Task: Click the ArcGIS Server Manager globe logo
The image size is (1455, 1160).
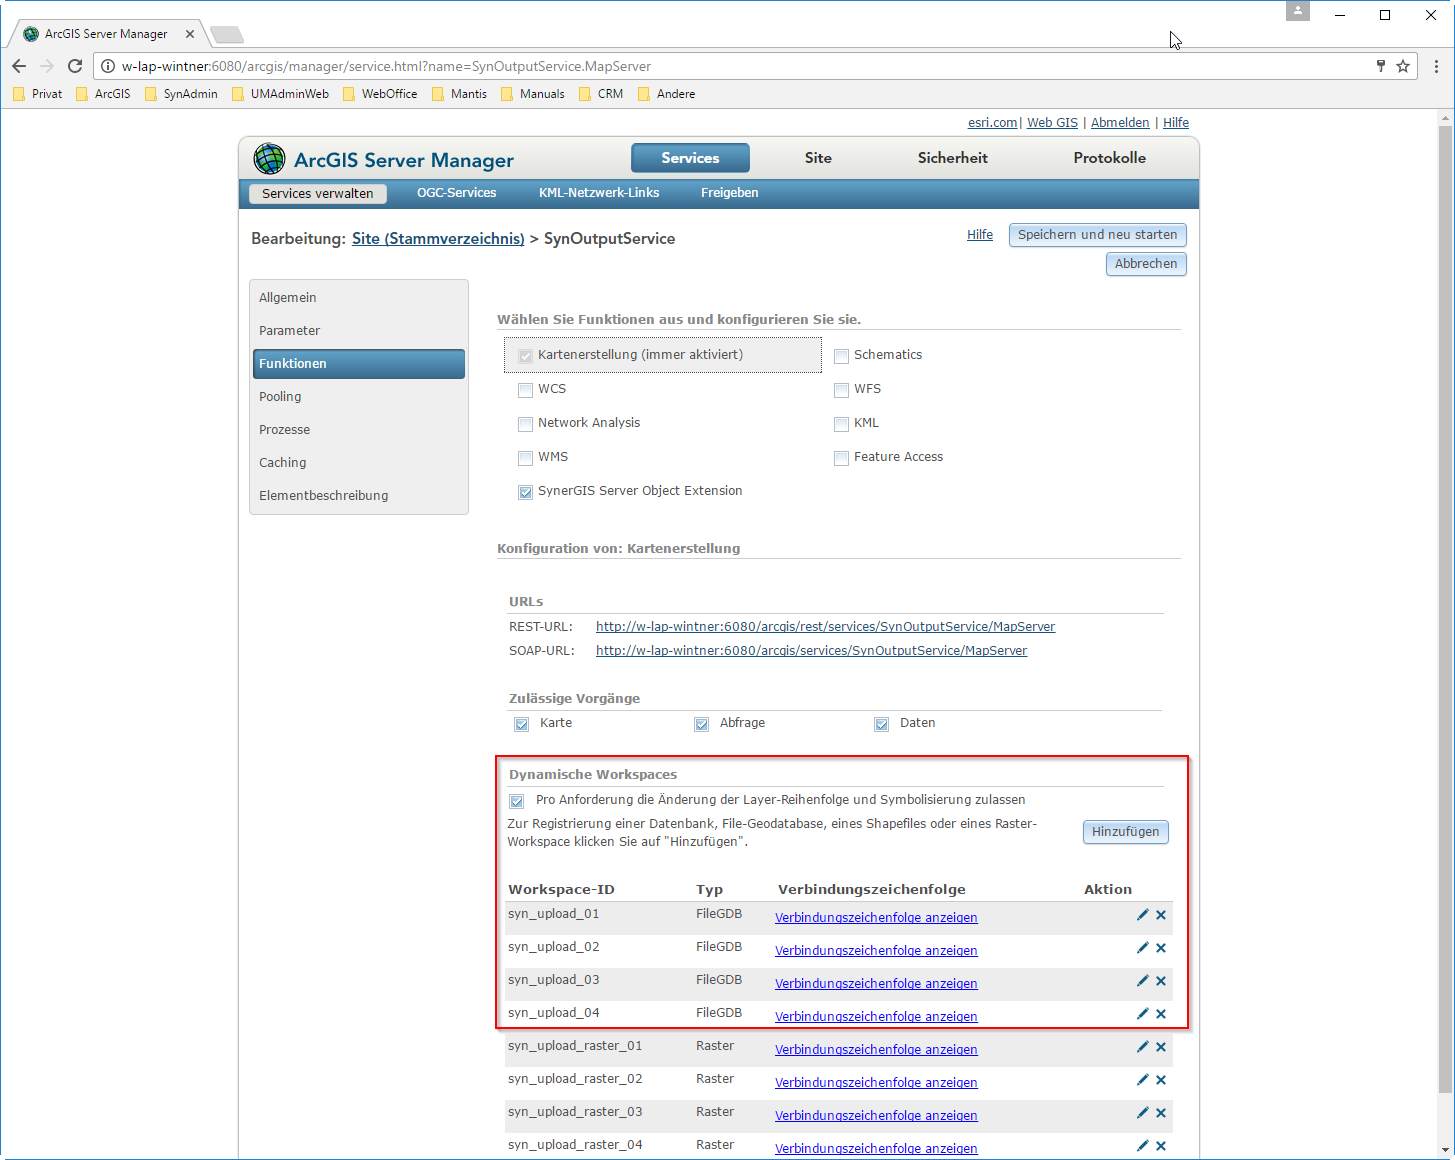Action: click(268, 158)
